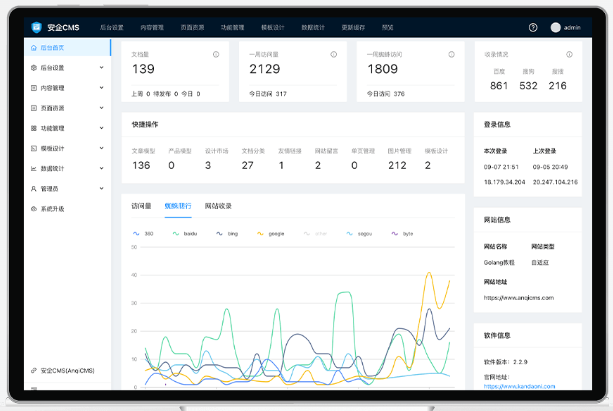Click the info icon on 一周蜘蛛访问 card

(x=452, y=54)
